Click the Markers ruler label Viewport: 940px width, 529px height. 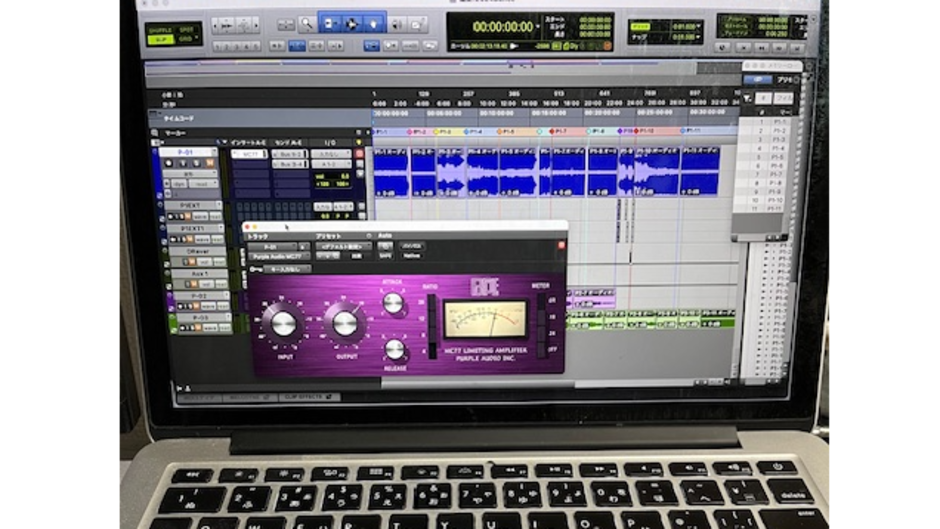pos(175,133)
